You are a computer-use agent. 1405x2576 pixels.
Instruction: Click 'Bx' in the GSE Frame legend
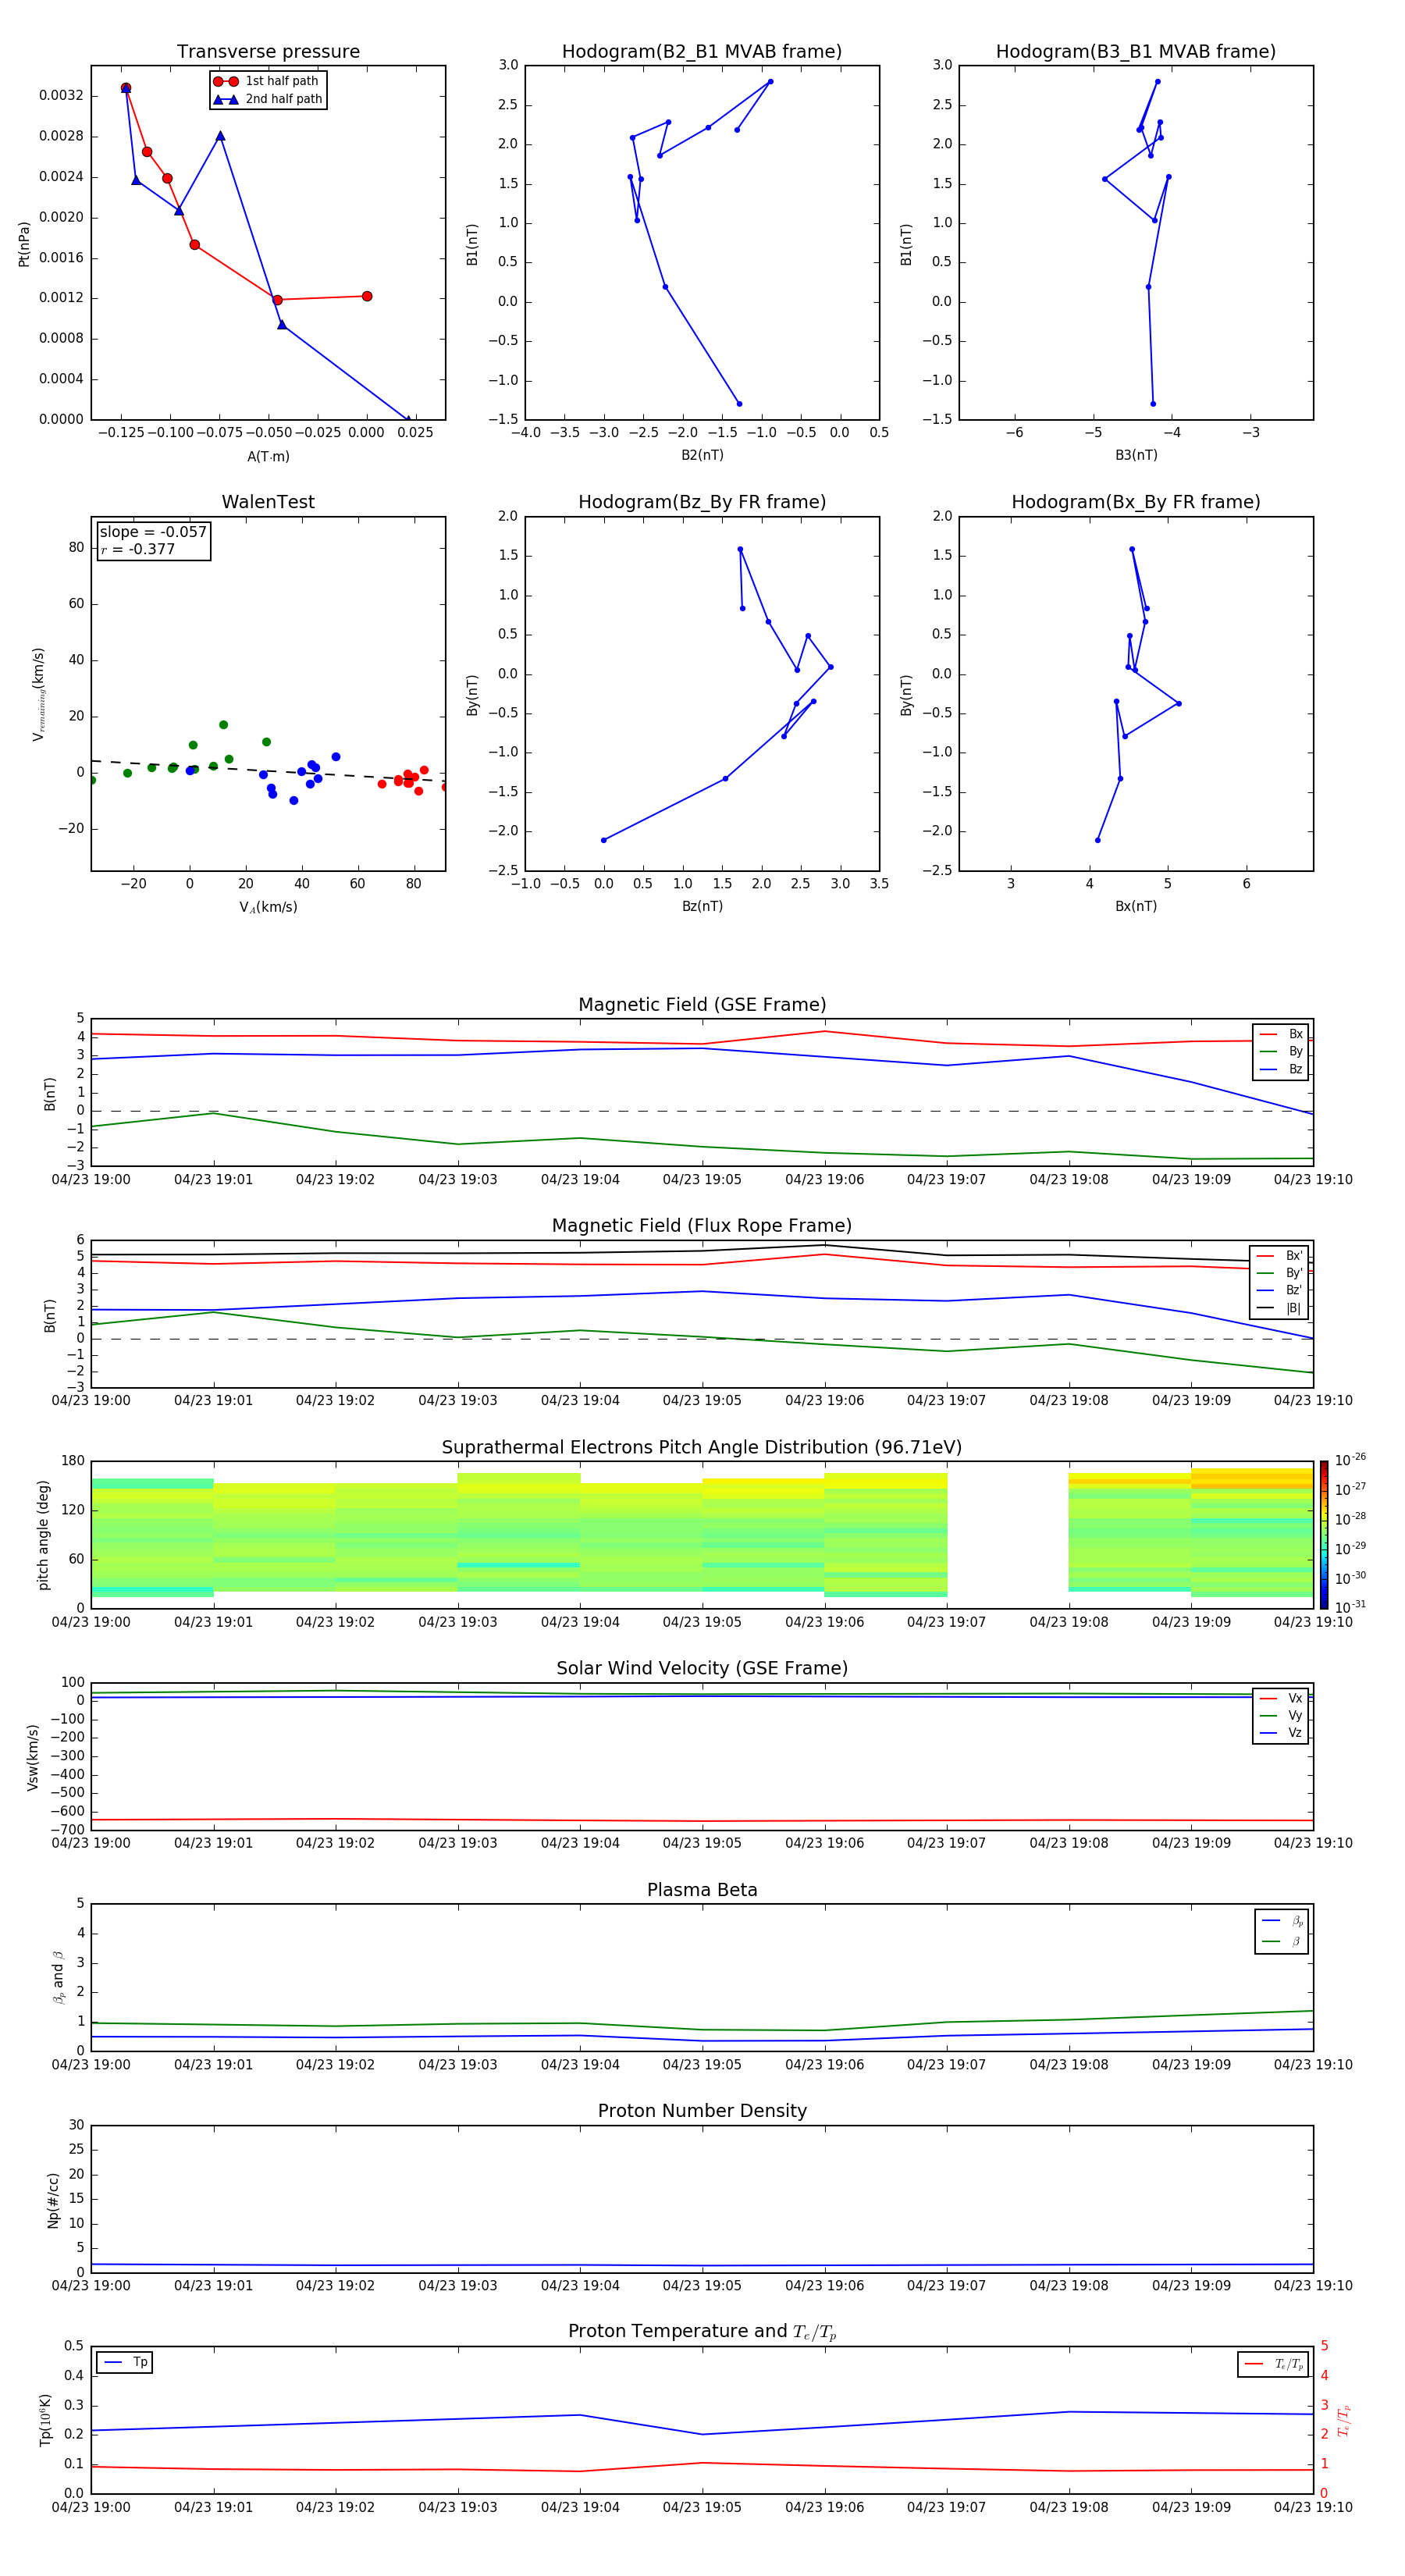(x=1282, y=1034)
